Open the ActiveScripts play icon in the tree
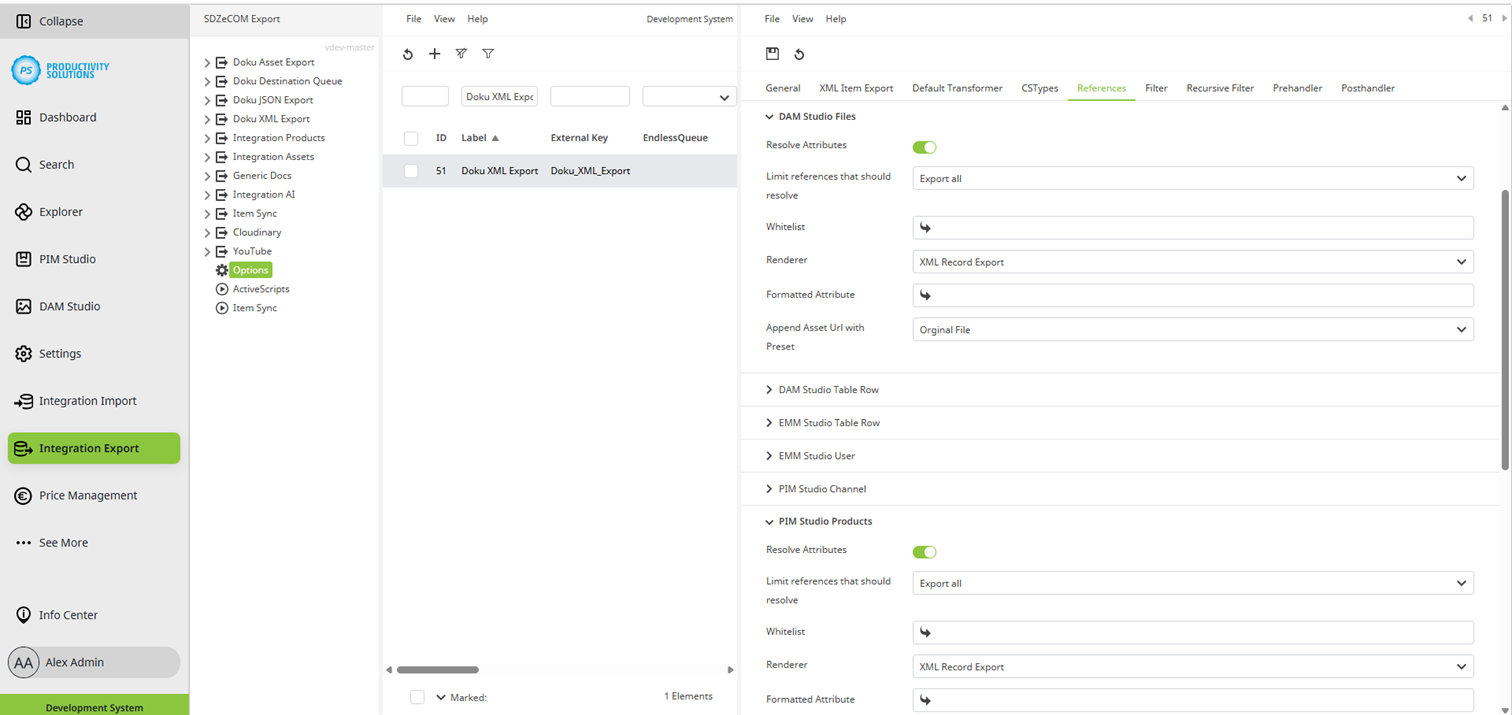Image resolution: width=1512 pixels, height=715 pixels. tap(222, 289)
